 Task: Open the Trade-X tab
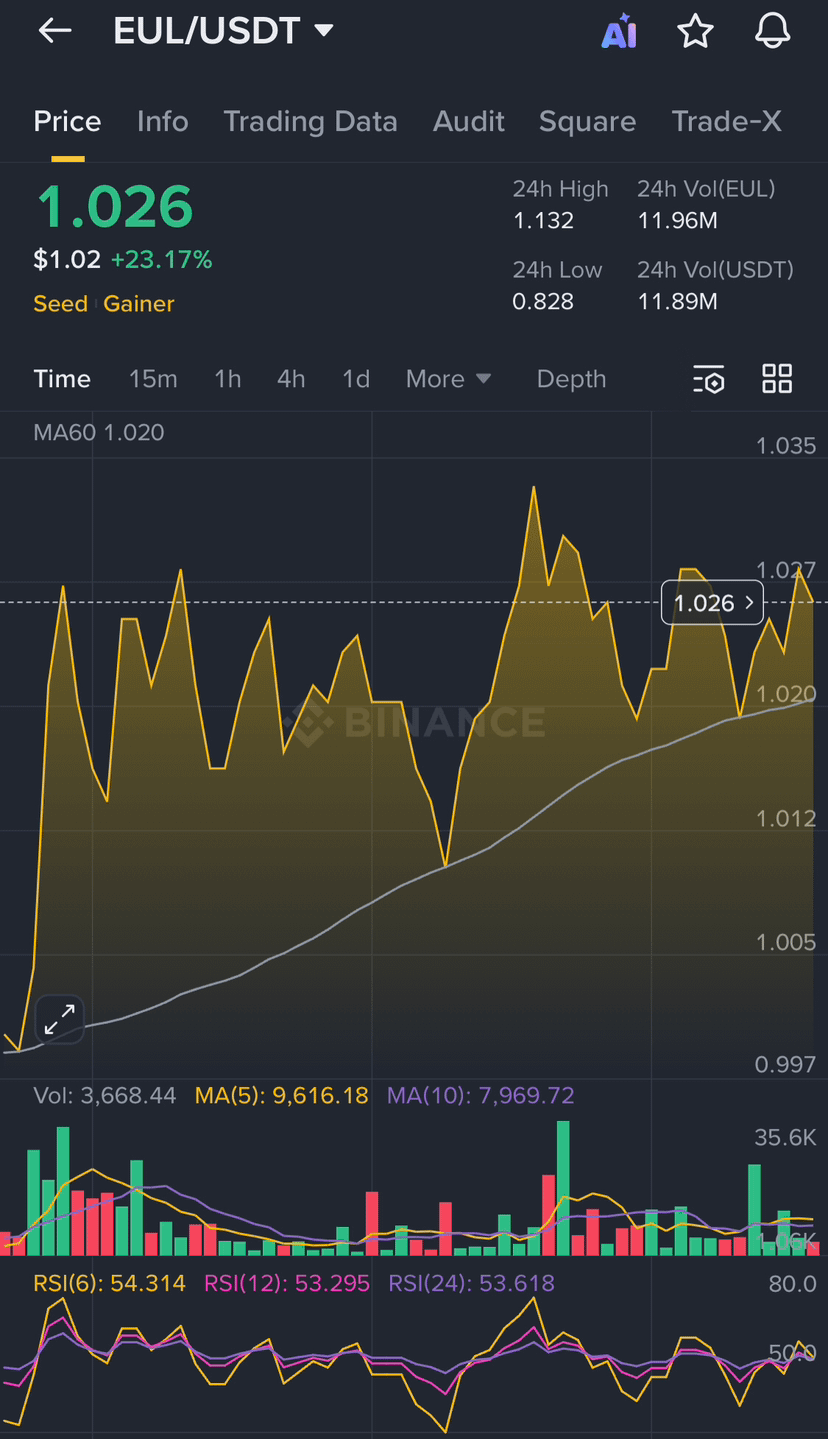click(x=726, y=122)
